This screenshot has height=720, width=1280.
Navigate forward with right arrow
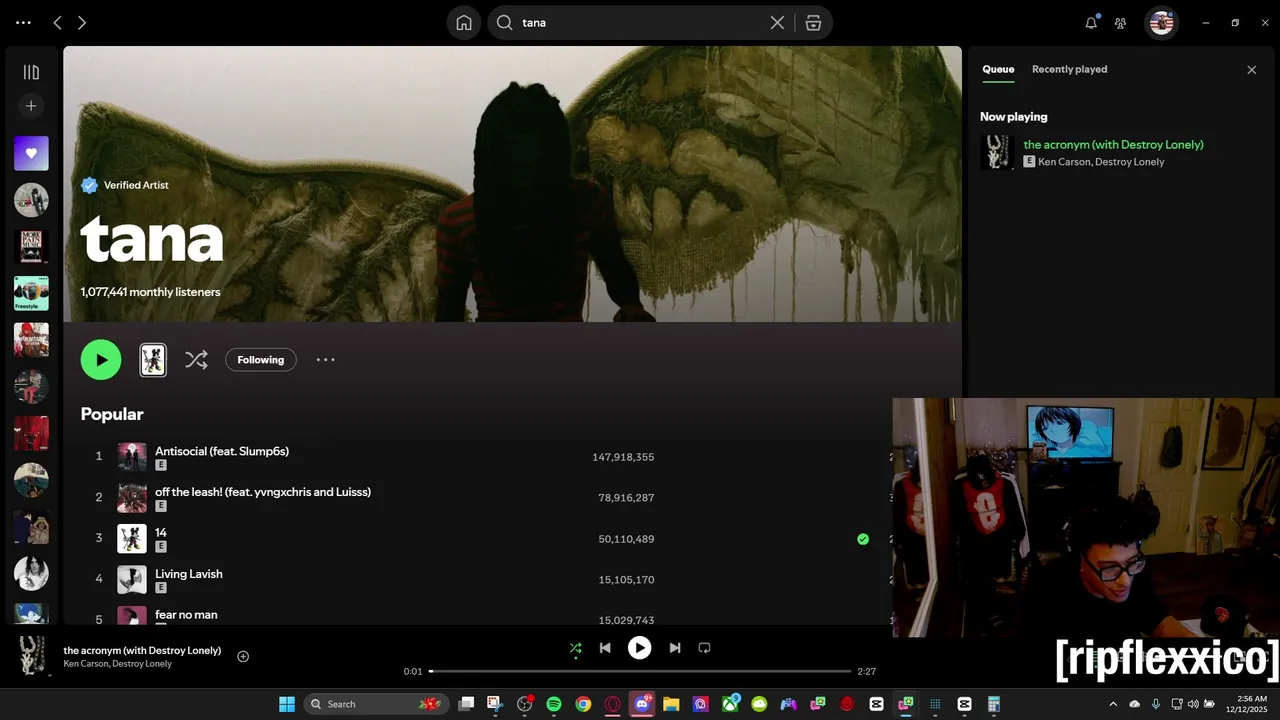(82, 23)
